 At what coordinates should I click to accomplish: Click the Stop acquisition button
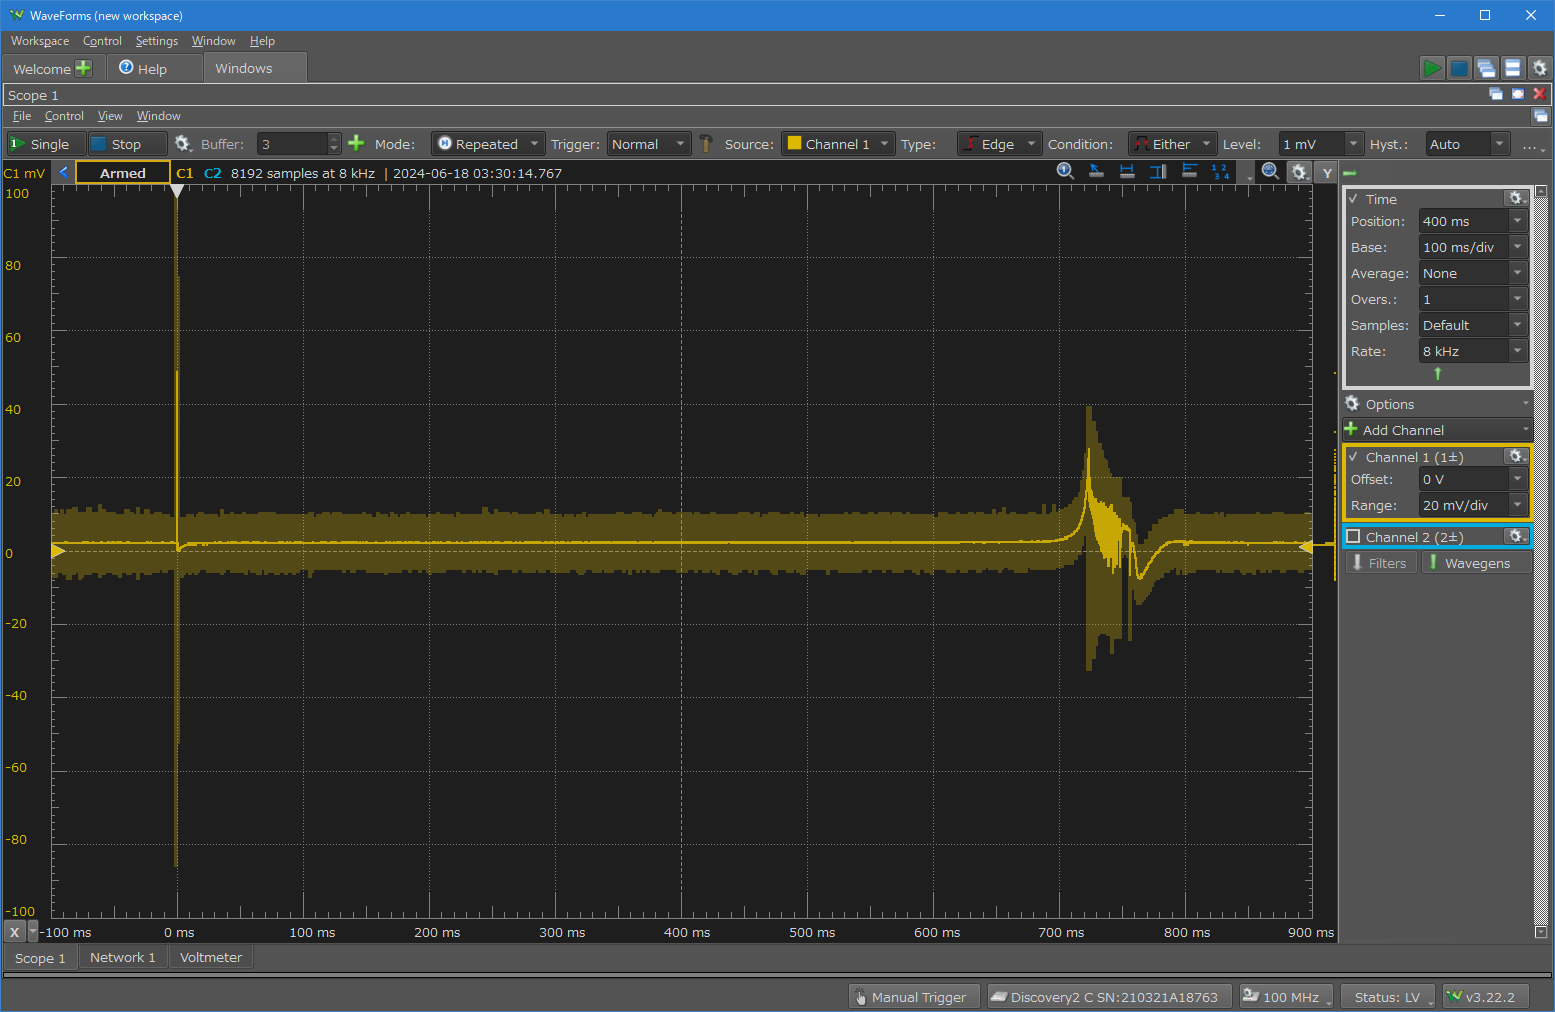(127, 144)
